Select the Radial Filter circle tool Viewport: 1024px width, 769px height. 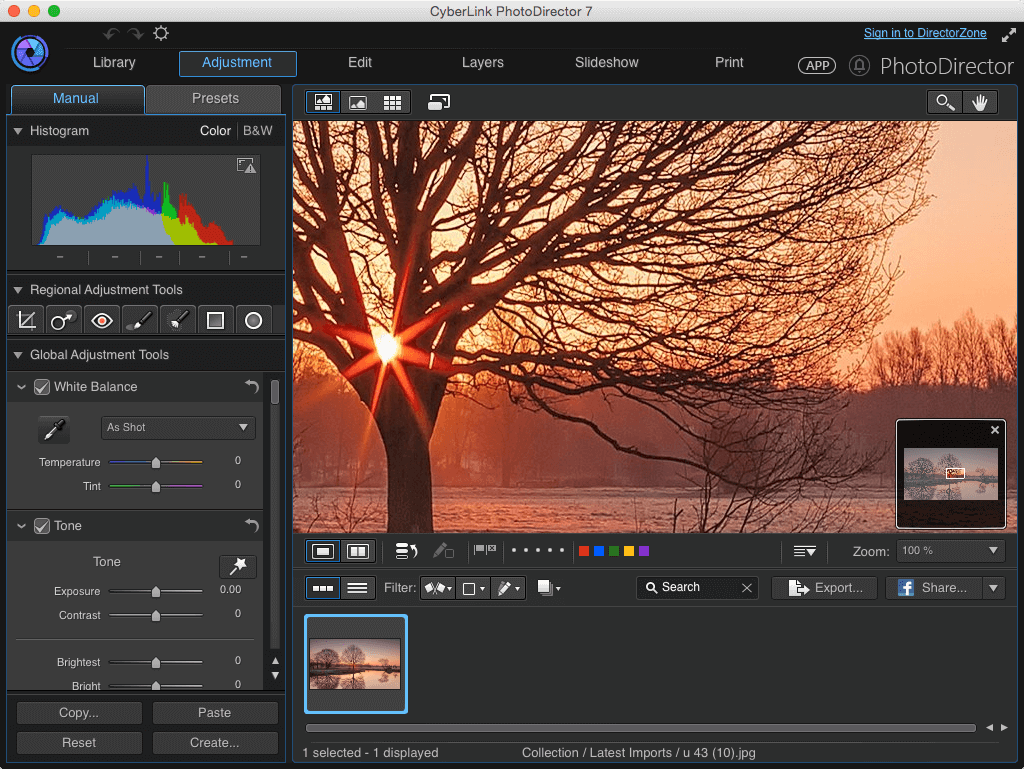coord(253,321)
